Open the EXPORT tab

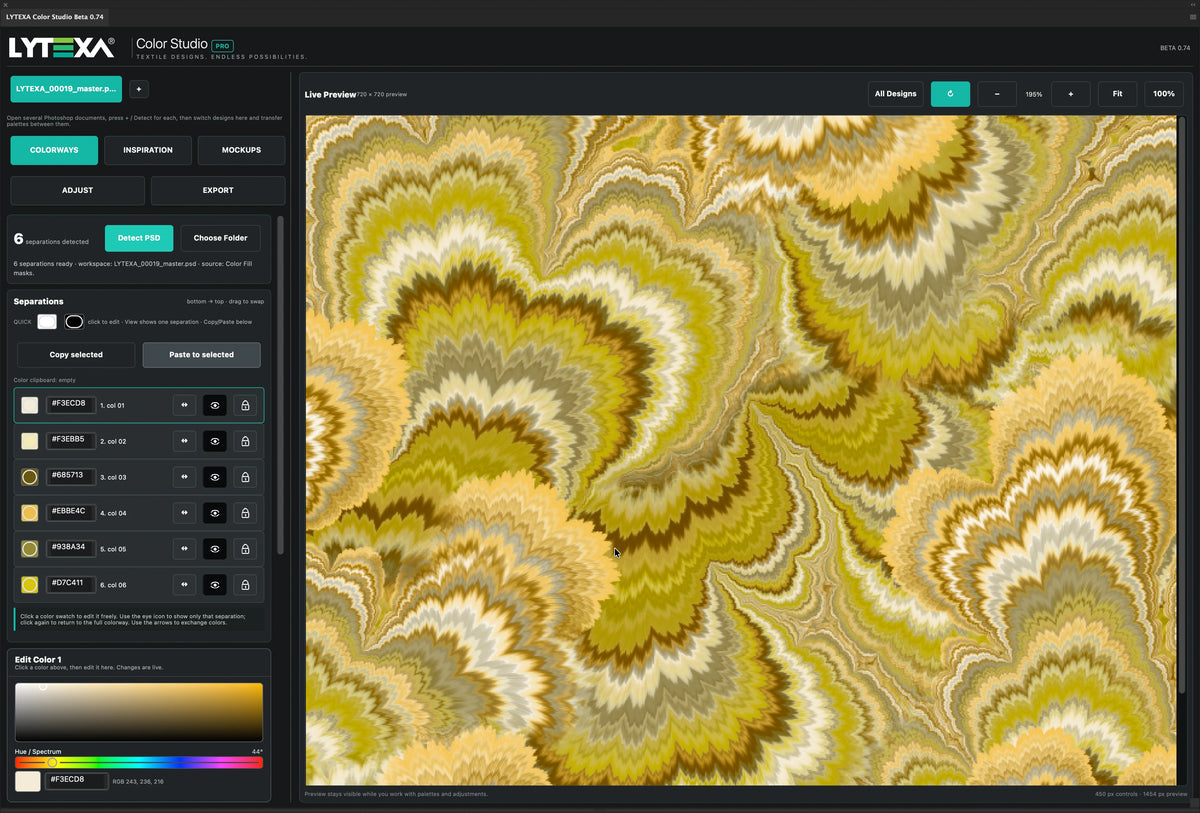point(218,190)
